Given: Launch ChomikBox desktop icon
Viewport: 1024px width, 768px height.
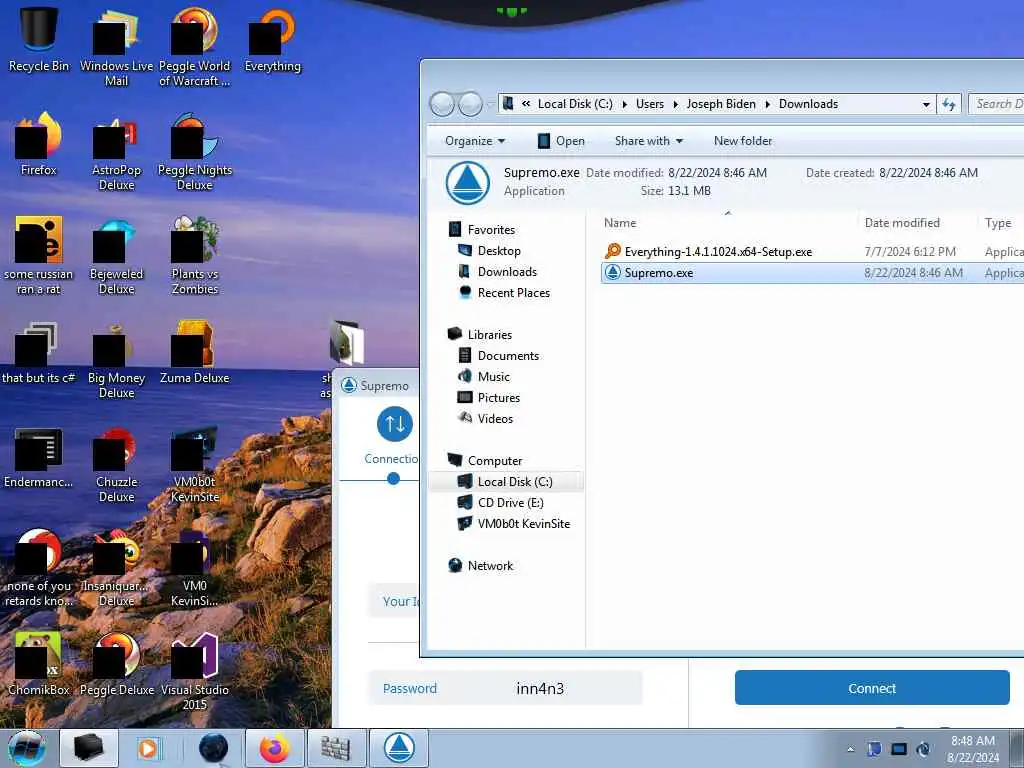Looking at the screenshot, I should click(39, 664).
